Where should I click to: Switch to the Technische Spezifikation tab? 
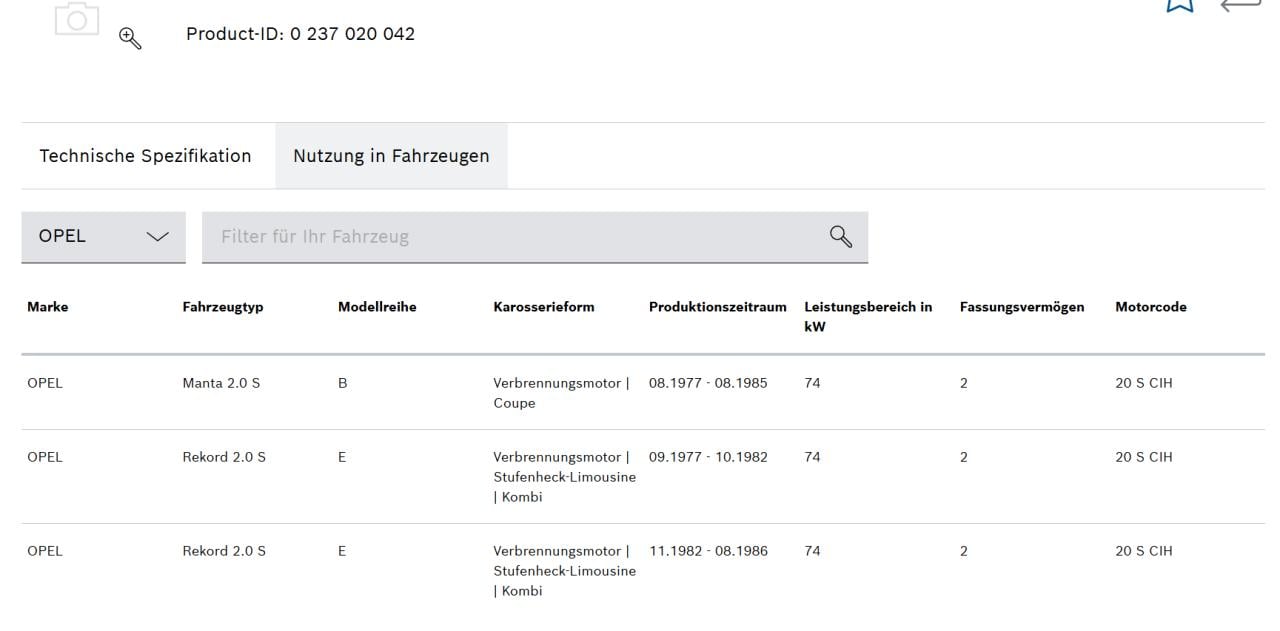pos(145,156)
